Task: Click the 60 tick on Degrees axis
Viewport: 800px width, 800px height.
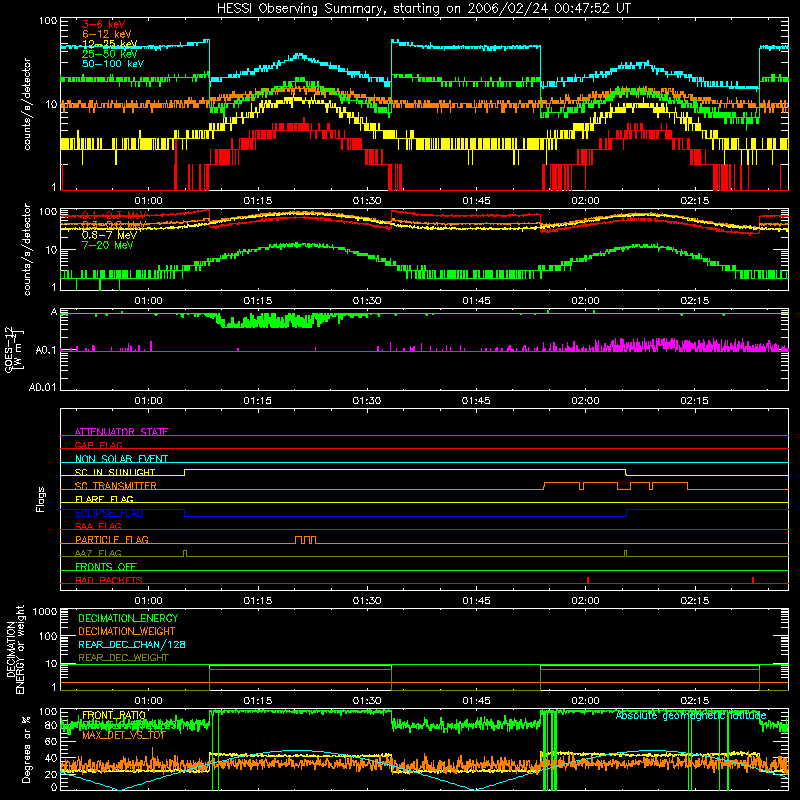Action: point(51,742)
